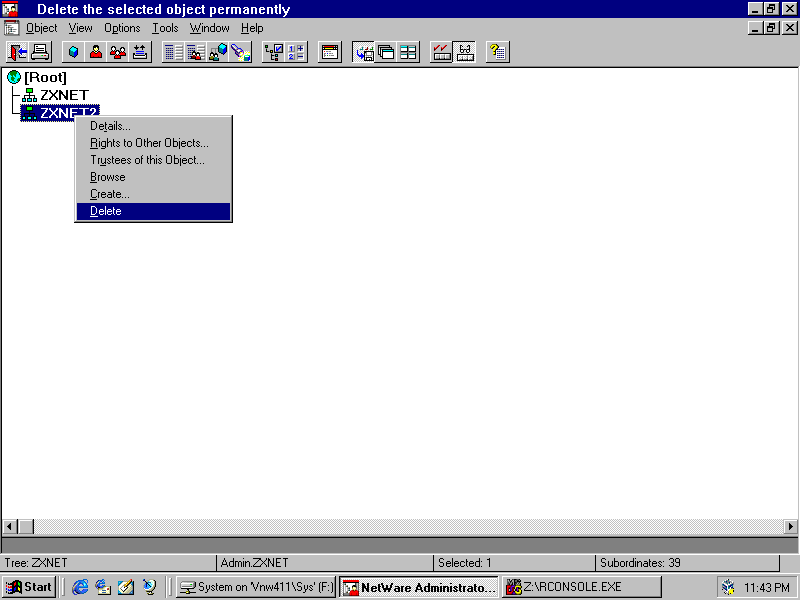Switch to Z:\RCONSOLE.EXE taskbar button

tap(581, 587)
